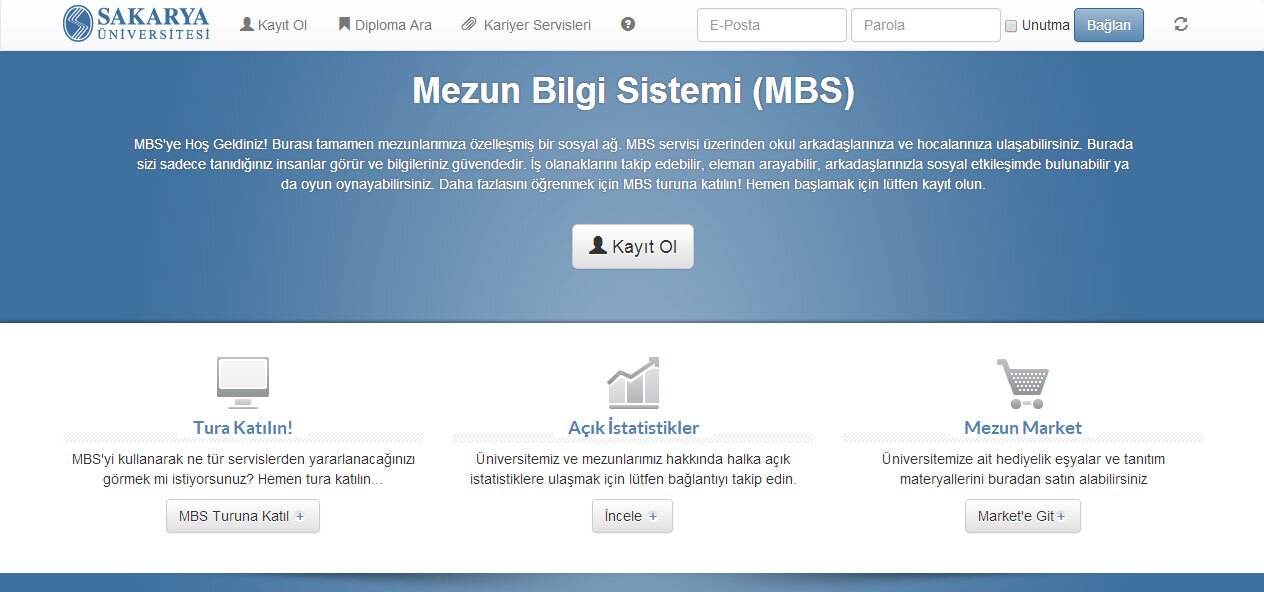
Task: Click the Bağlan login button
Action: 1109,25
